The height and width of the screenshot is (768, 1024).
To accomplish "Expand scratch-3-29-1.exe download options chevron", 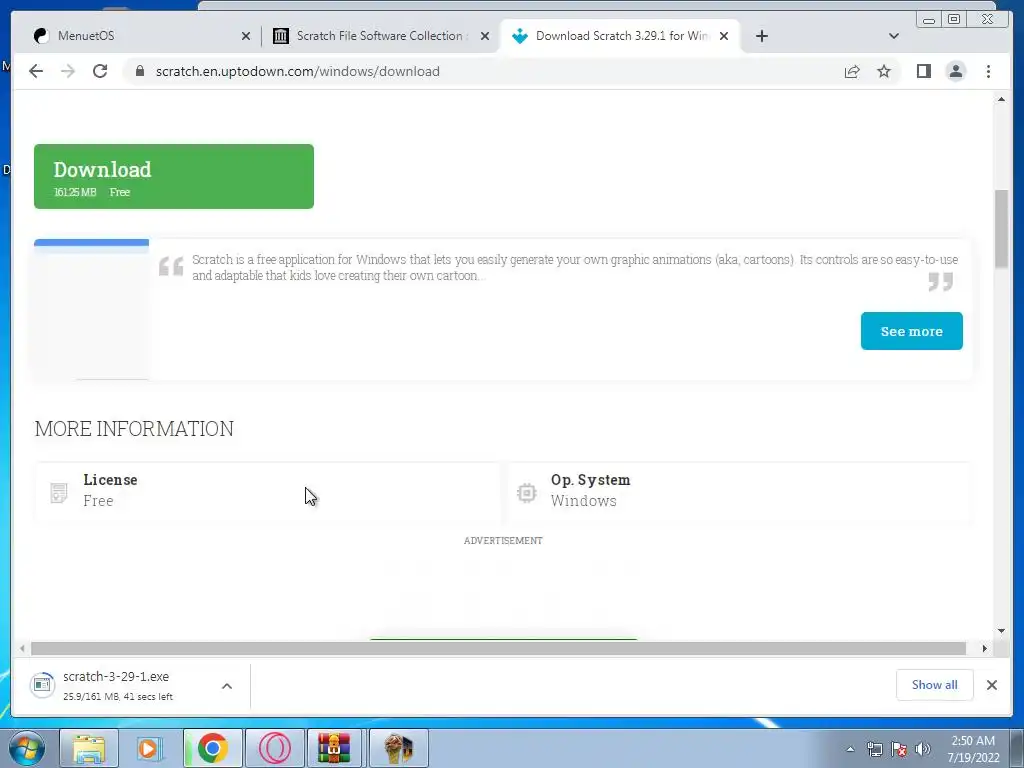I will point(227,686).
